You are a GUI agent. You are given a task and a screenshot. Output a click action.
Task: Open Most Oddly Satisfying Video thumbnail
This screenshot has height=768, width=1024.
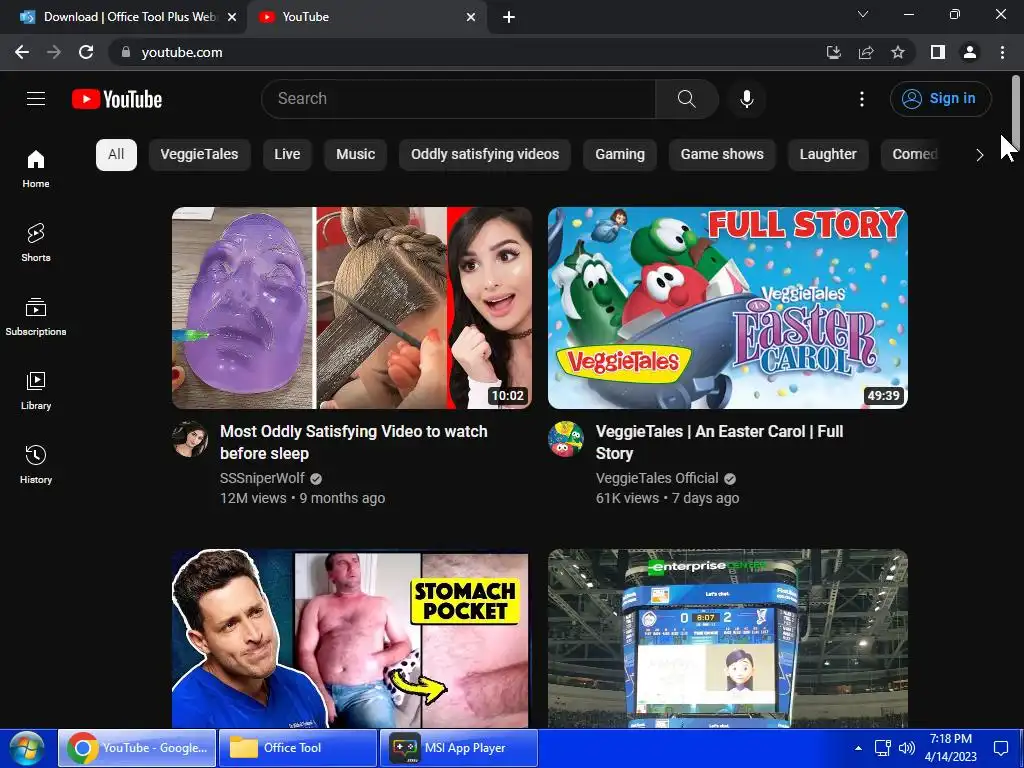(x=351, y=308)
